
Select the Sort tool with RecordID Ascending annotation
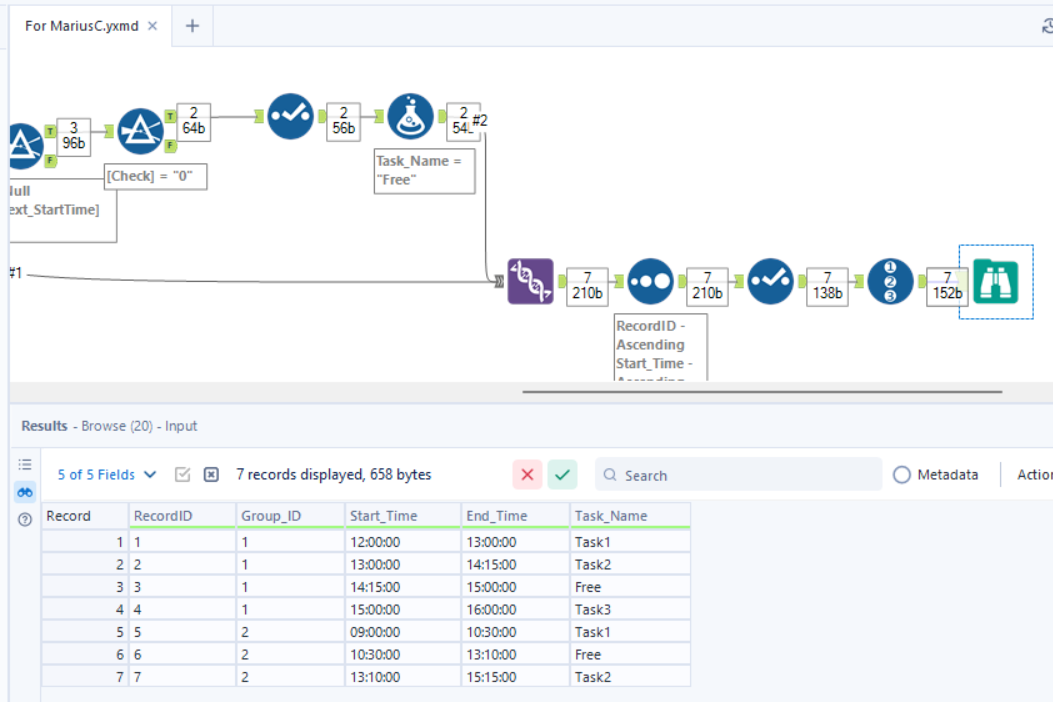(650, 282)
